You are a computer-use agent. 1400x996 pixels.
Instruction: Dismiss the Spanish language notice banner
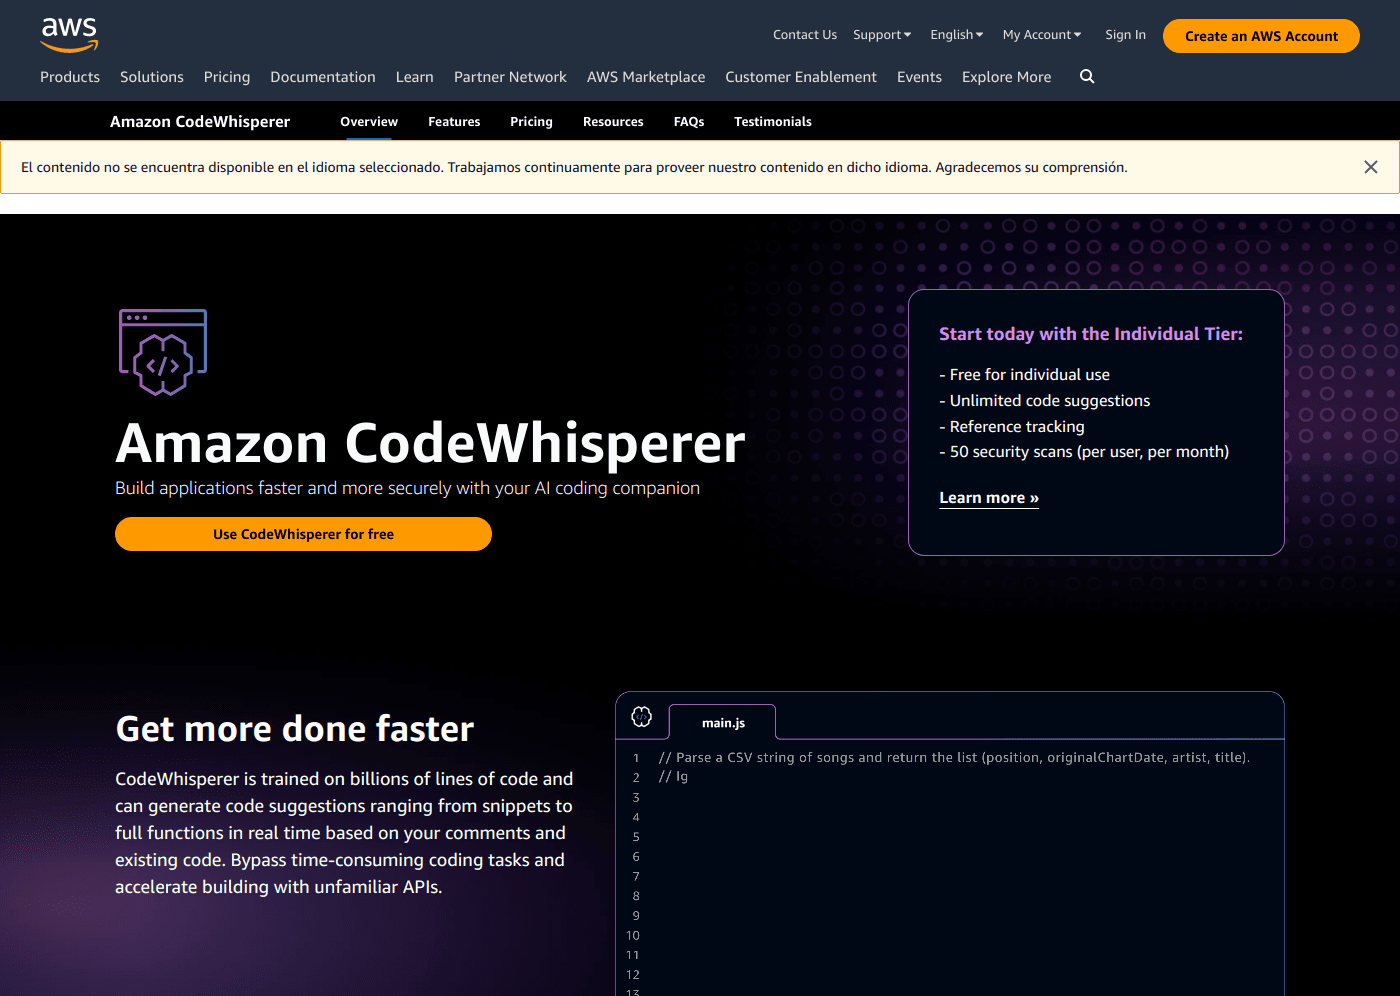(x=1371, y=167)
